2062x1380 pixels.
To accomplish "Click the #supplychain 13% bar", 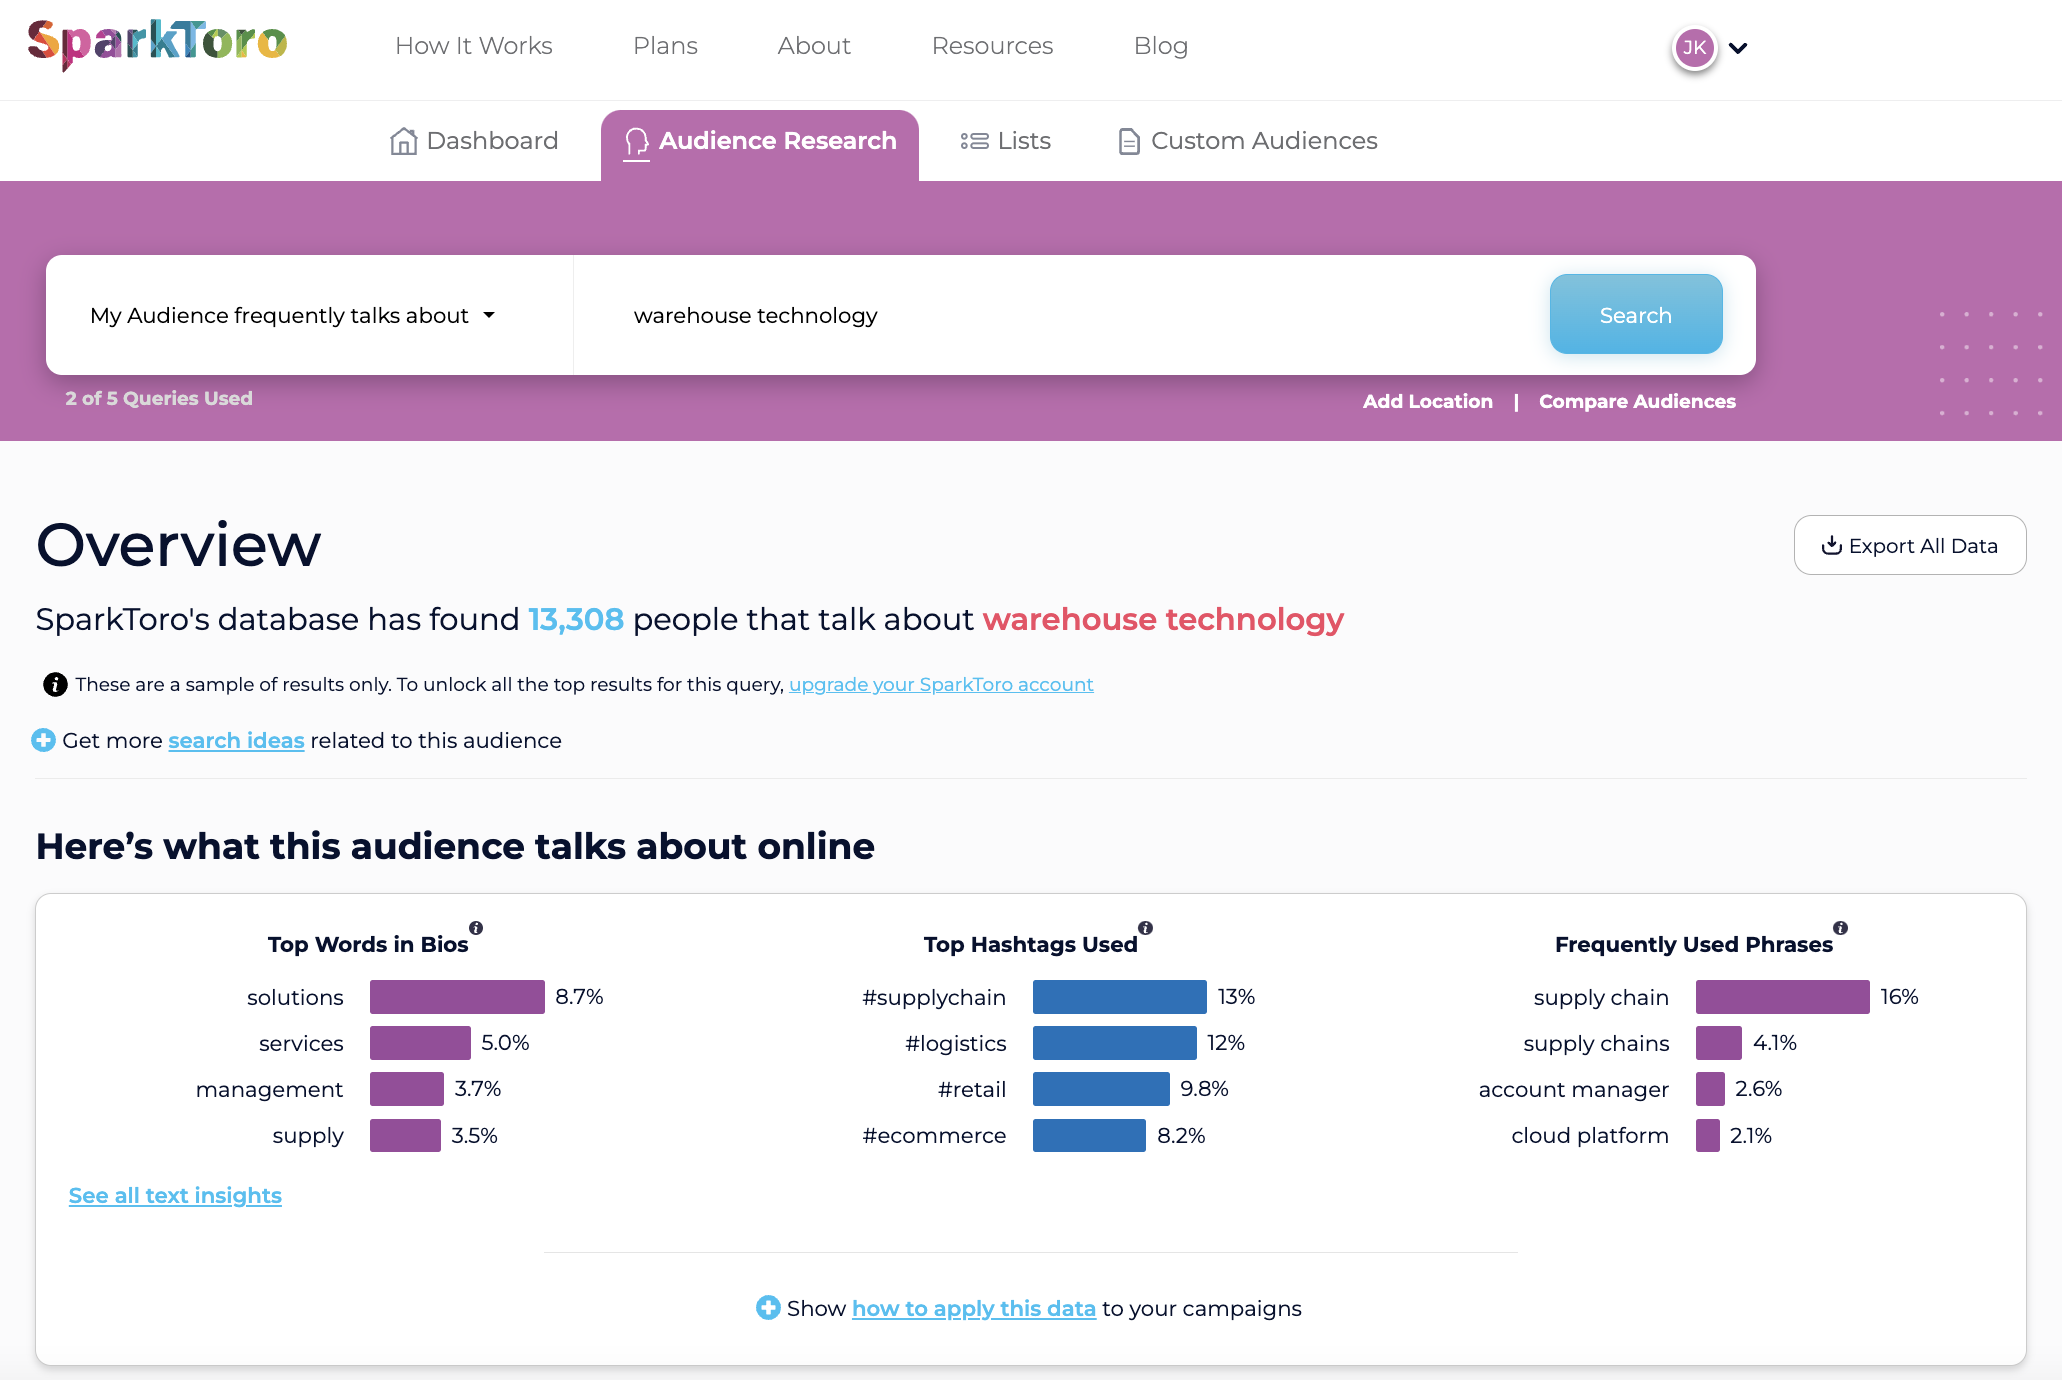I will pyautogui.click(x=1119, y=997).
